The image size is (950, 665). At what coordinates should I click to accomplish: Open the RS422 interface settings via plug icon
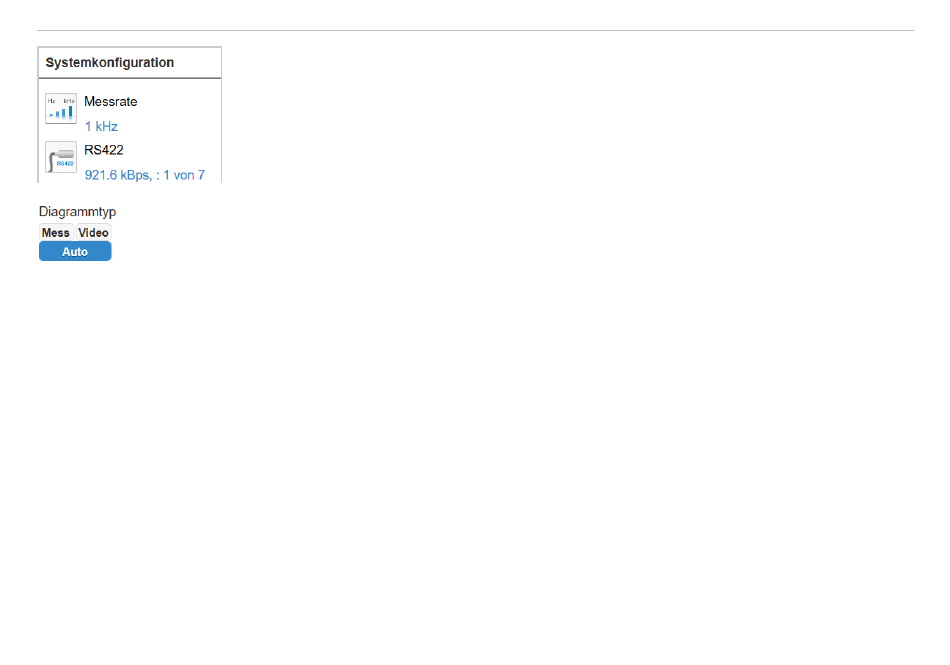coord(61,157)
